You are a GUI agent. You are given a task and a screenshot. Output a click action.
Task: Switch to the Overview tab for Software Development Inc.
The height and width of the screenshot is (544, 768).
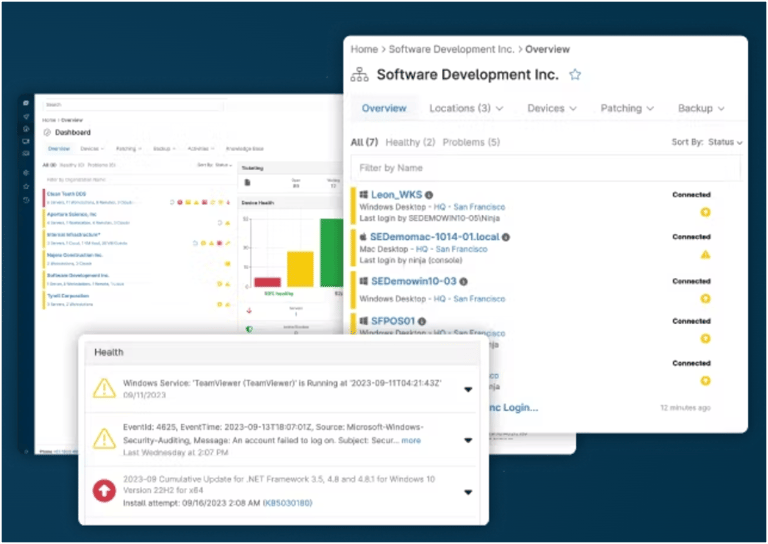(x=384, y=108)
